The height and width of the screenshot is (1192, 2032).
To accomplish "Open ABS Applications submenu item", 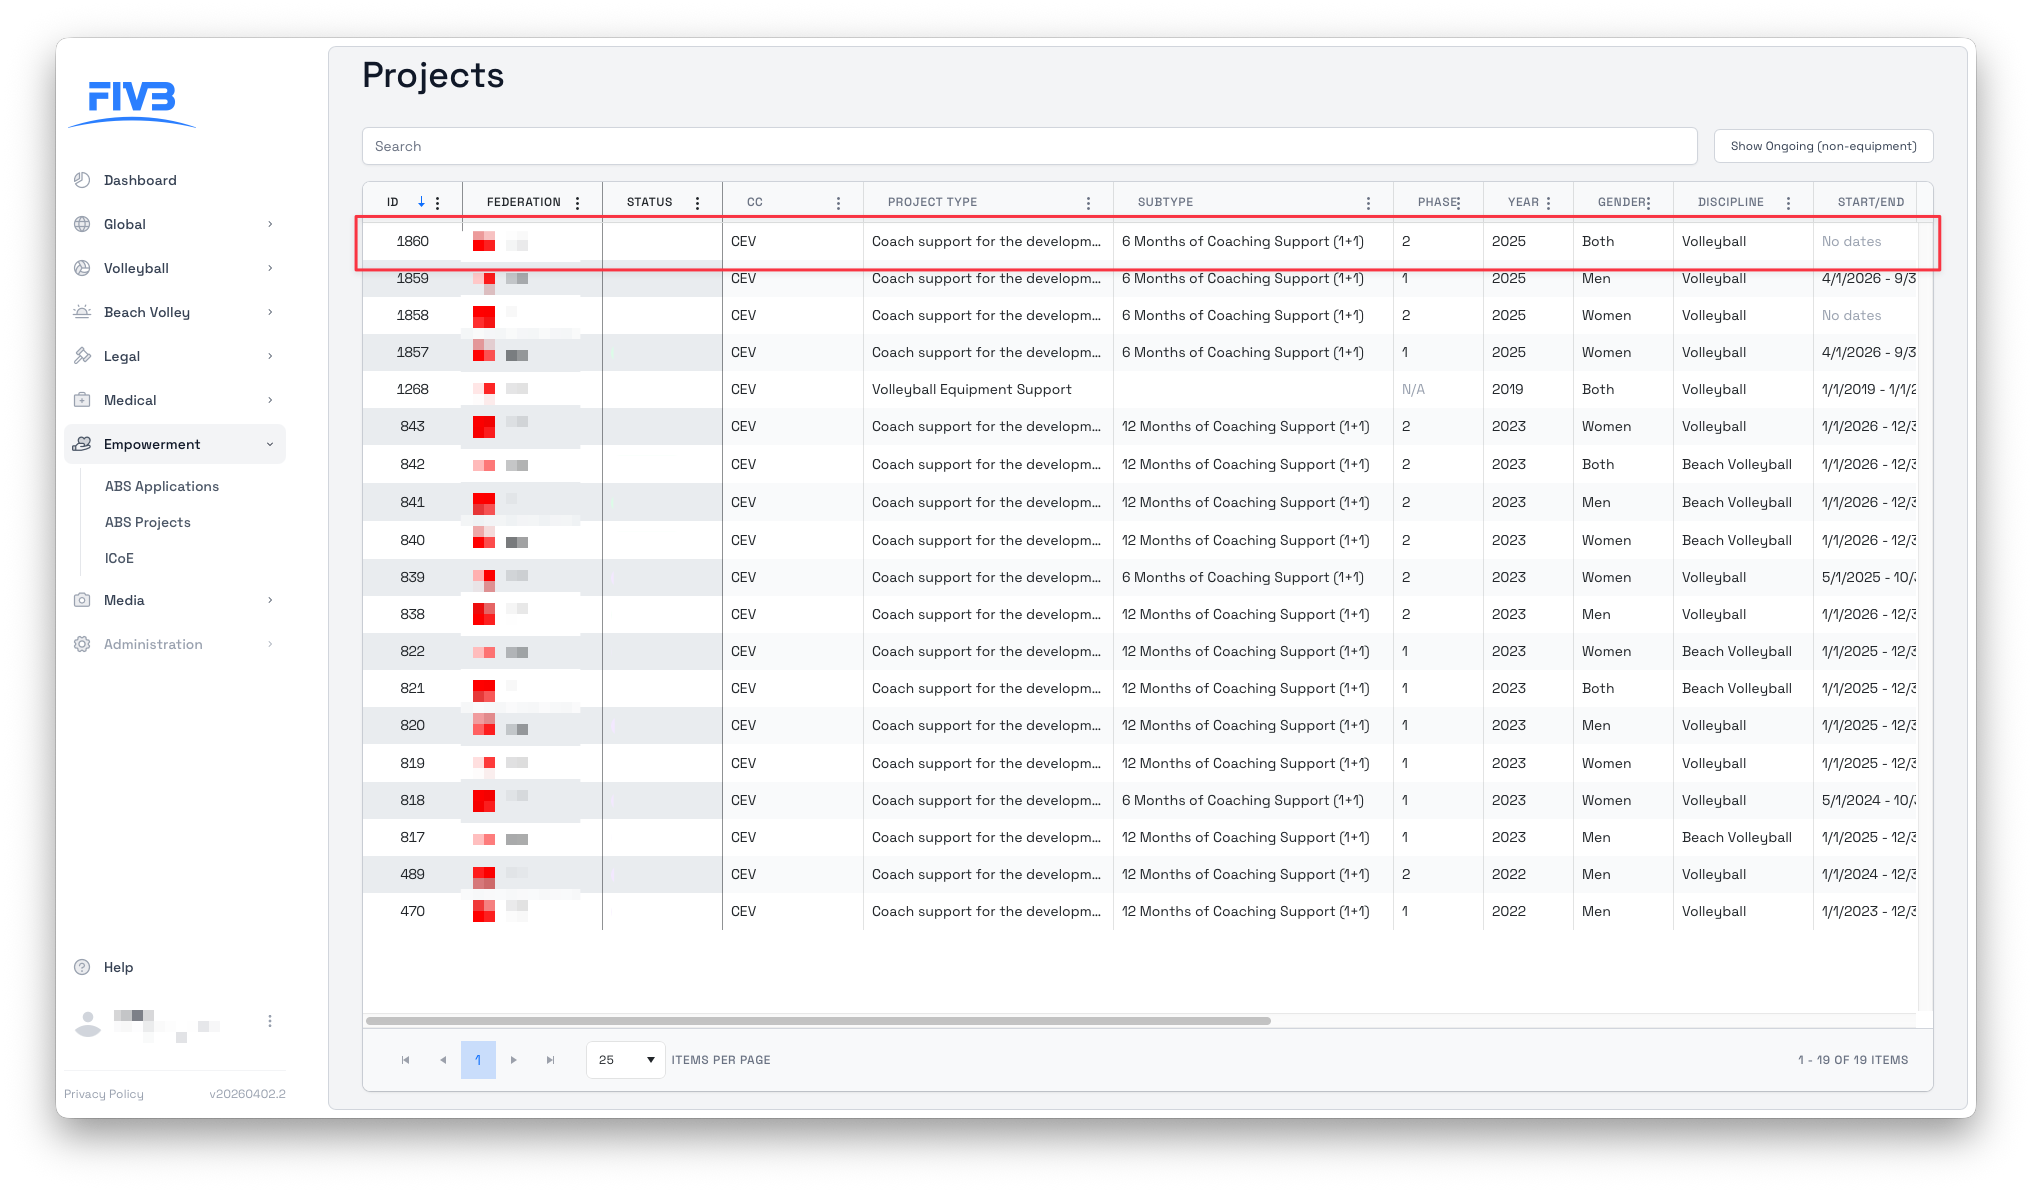I will [162, 486].
